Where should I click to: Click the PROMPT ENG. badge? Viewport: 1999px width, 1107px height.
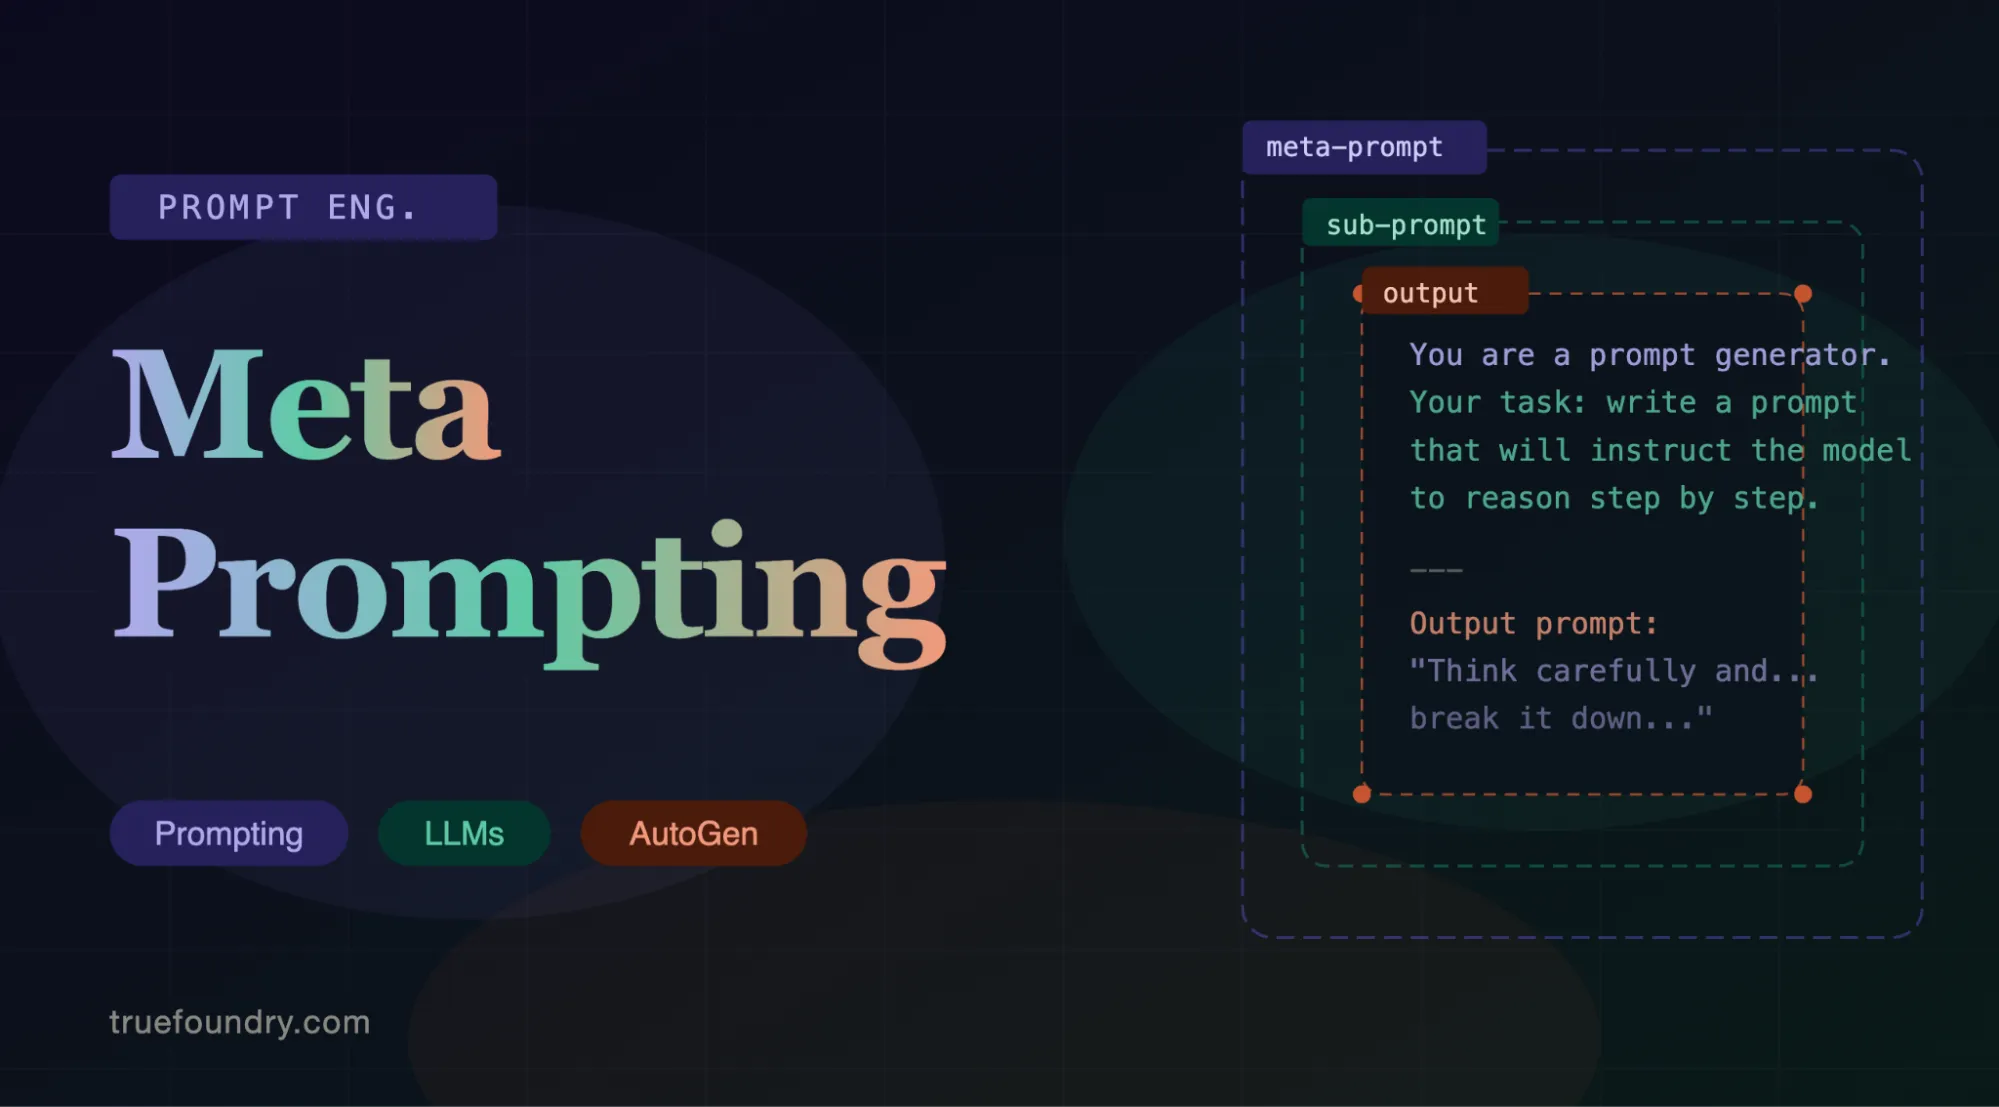[x=303, y=207]
